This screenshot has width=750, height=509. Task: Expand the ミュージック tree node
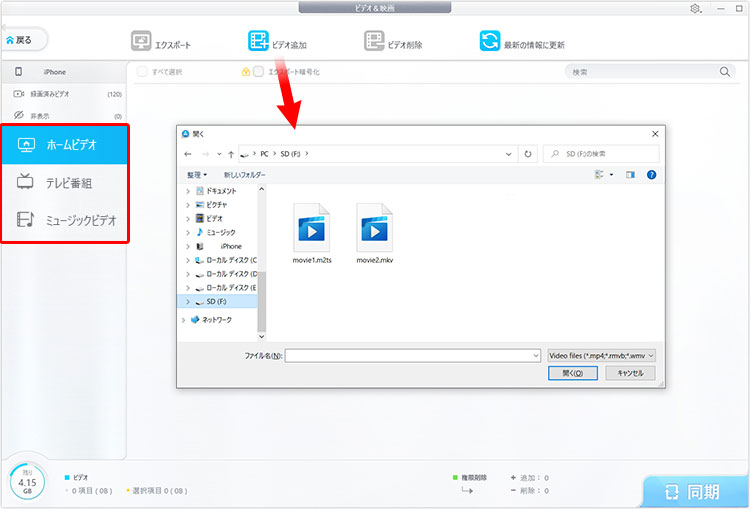click(x=188, y=233)
